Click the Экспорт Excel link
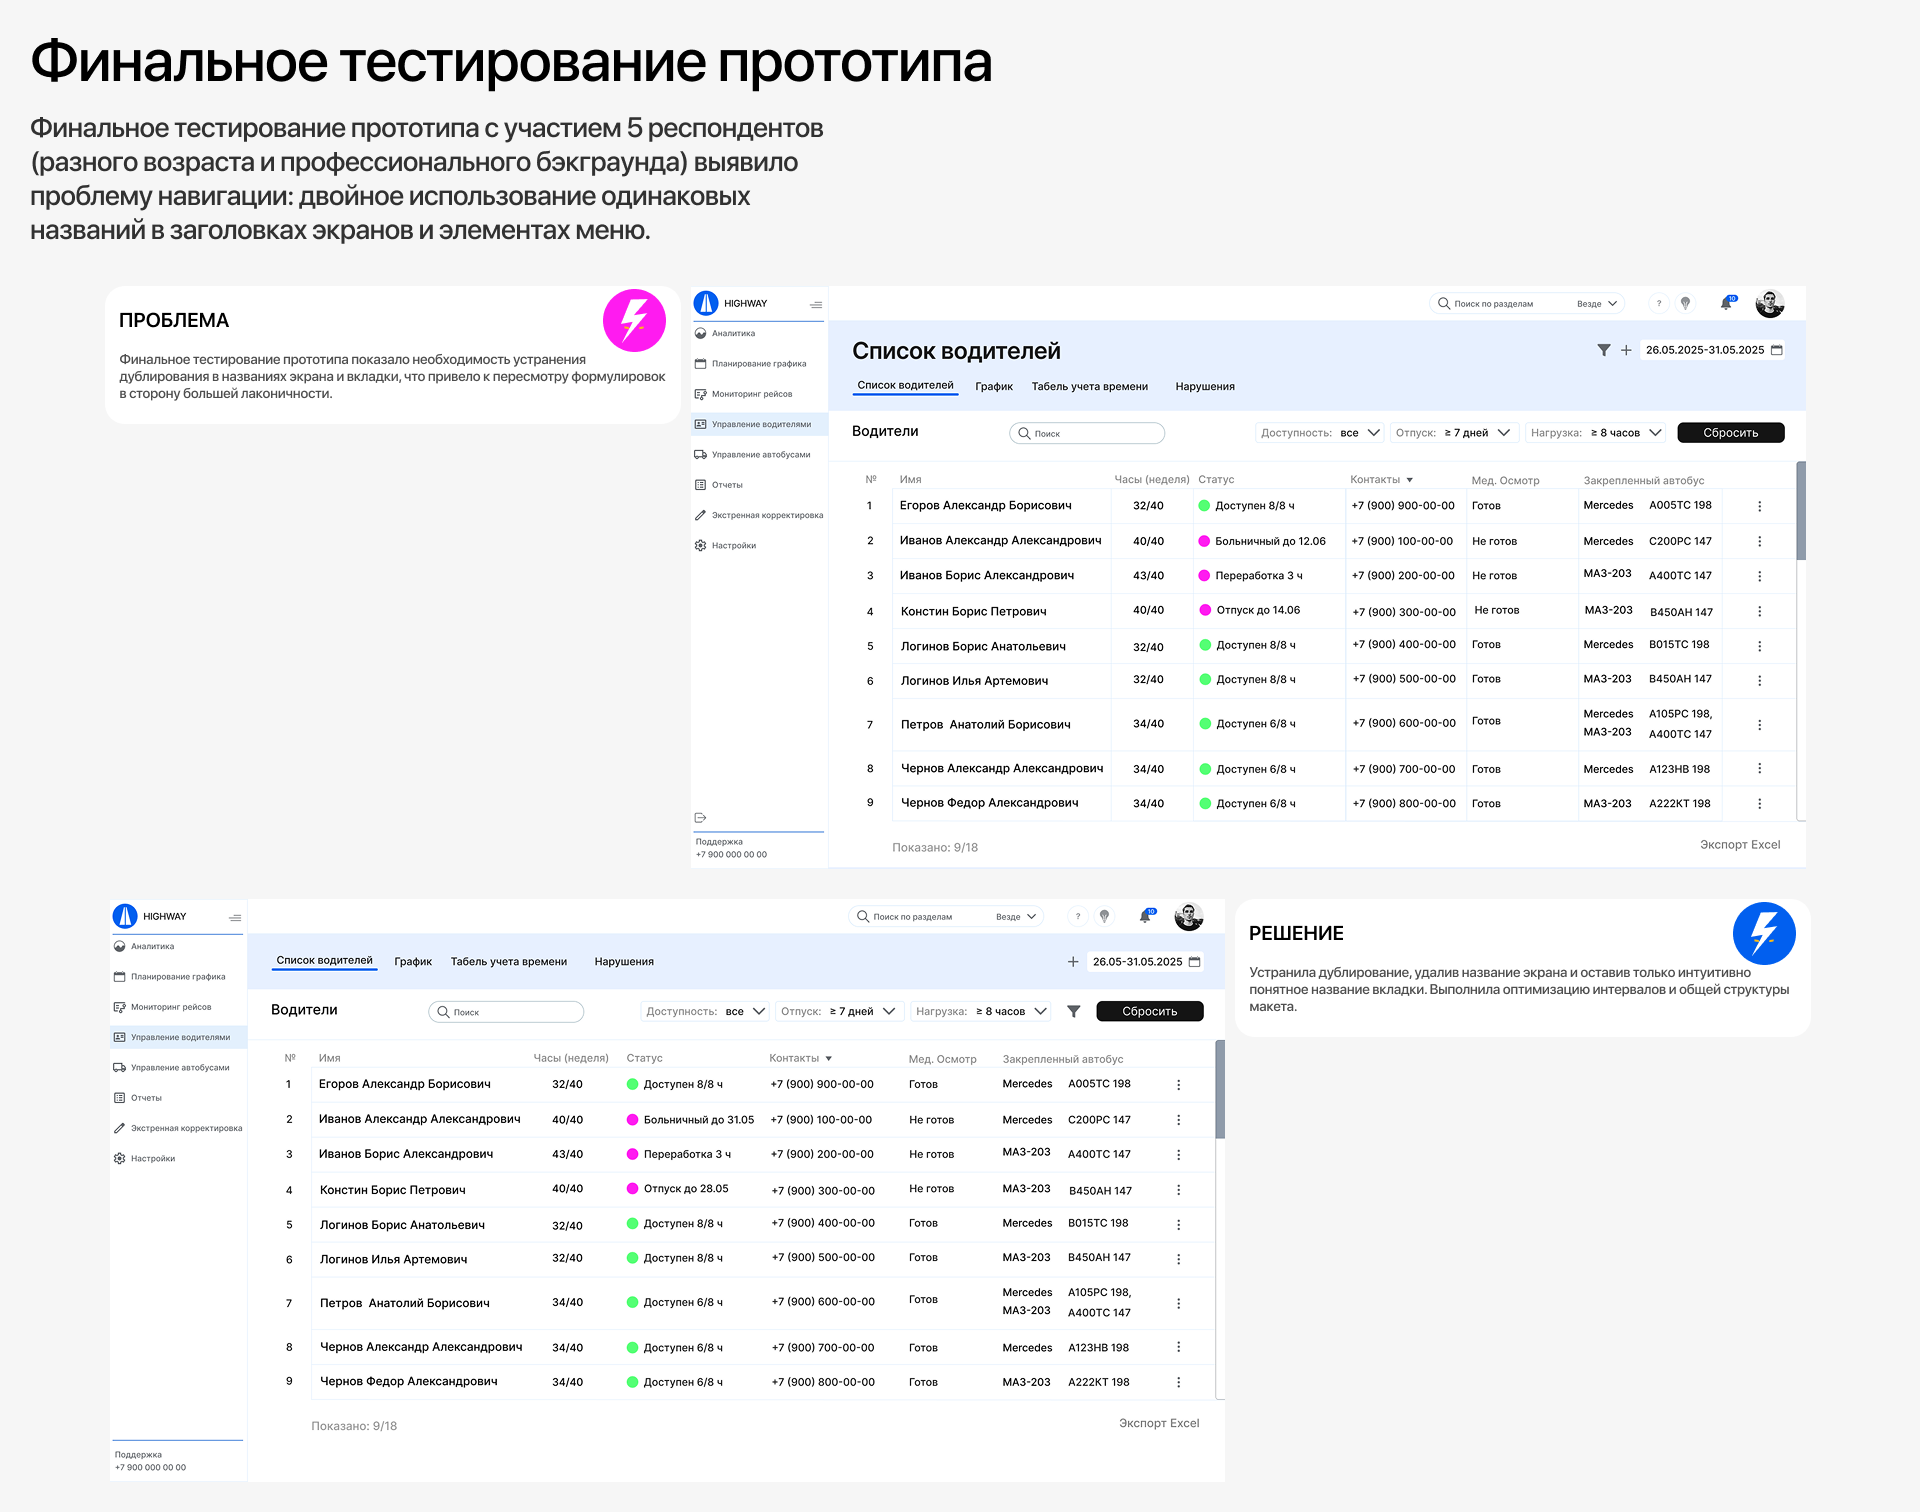1920x1512 pixels. [x=1740, y=844]
